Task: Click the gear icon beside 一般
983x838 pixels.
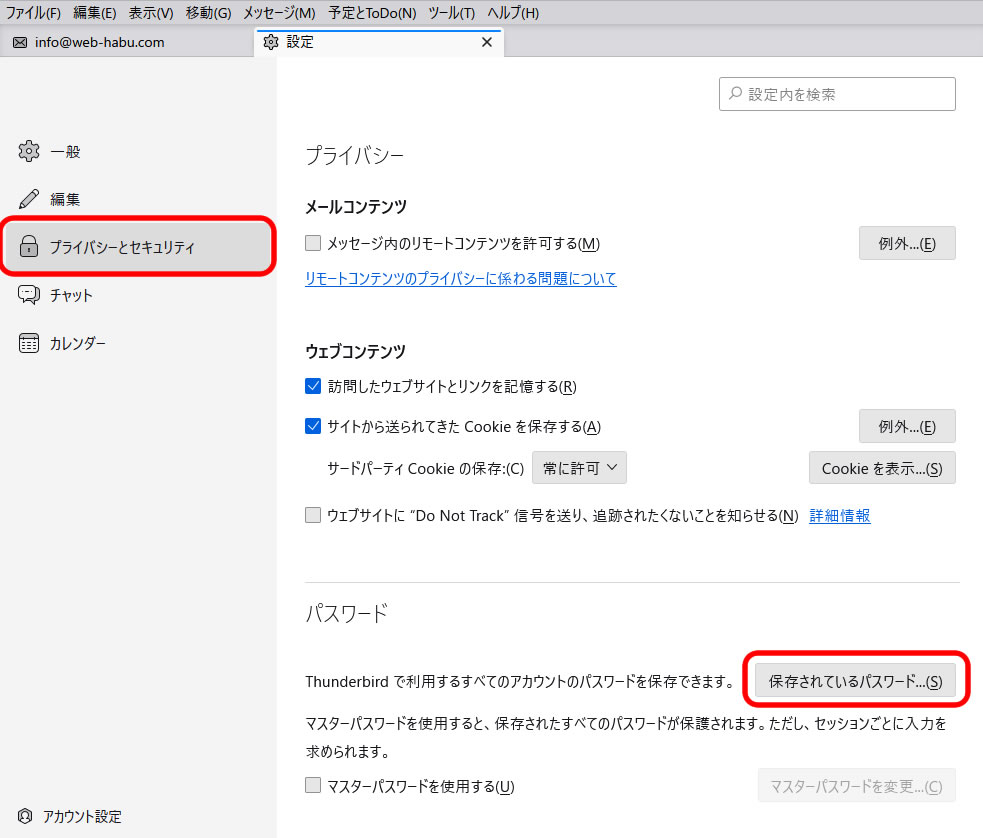Action: click(29, 152)
